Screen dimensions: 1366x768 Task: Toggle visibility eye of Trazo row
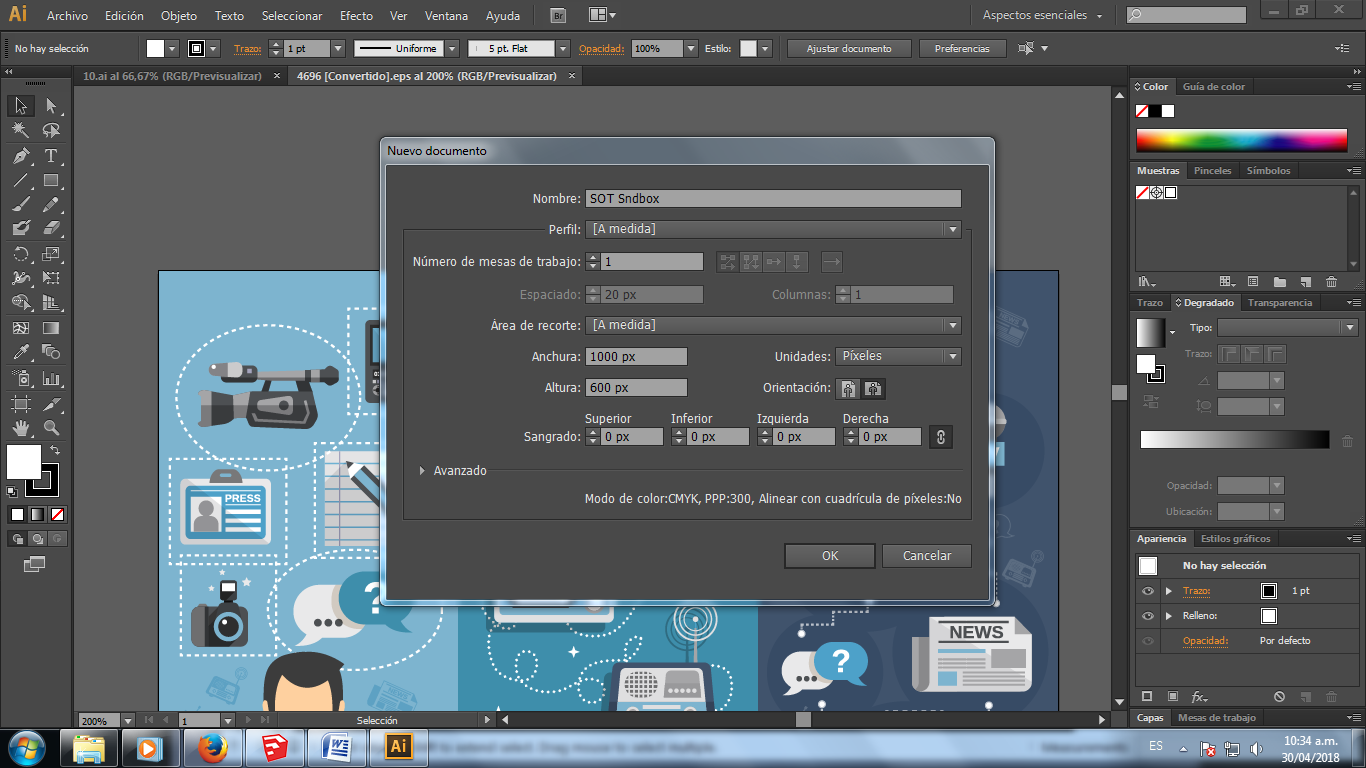tap(1147, 591)
